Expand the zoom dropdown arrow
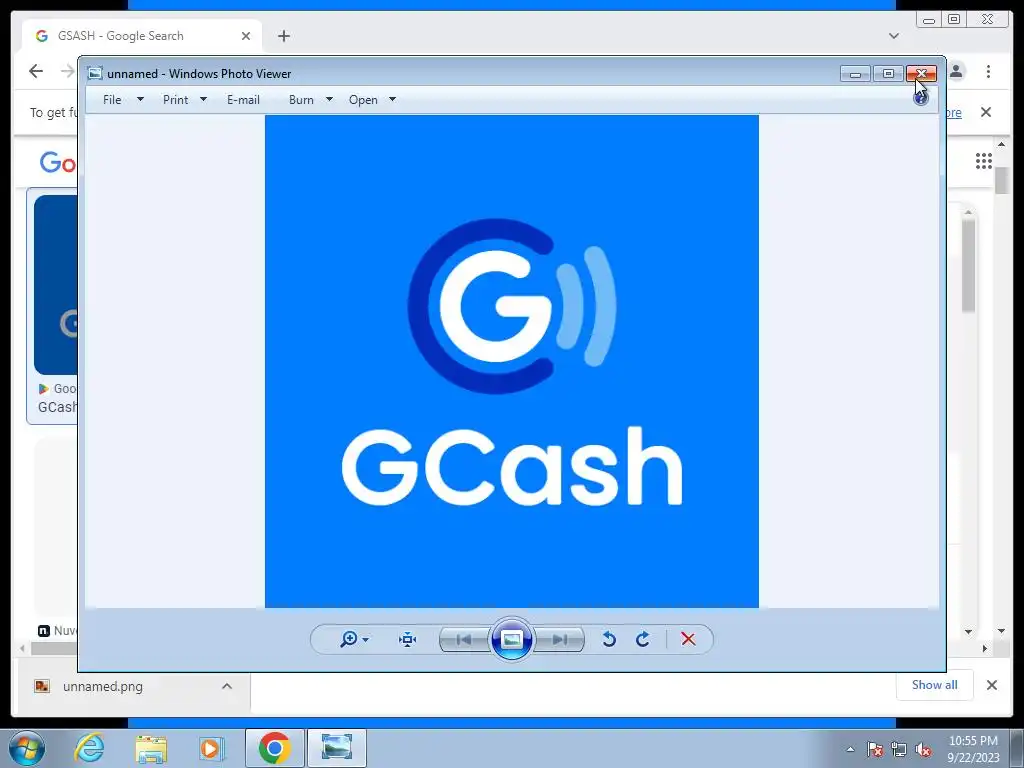Viewport: 1024px width, 768px height. pyautogui.click(x=366, y=639)
